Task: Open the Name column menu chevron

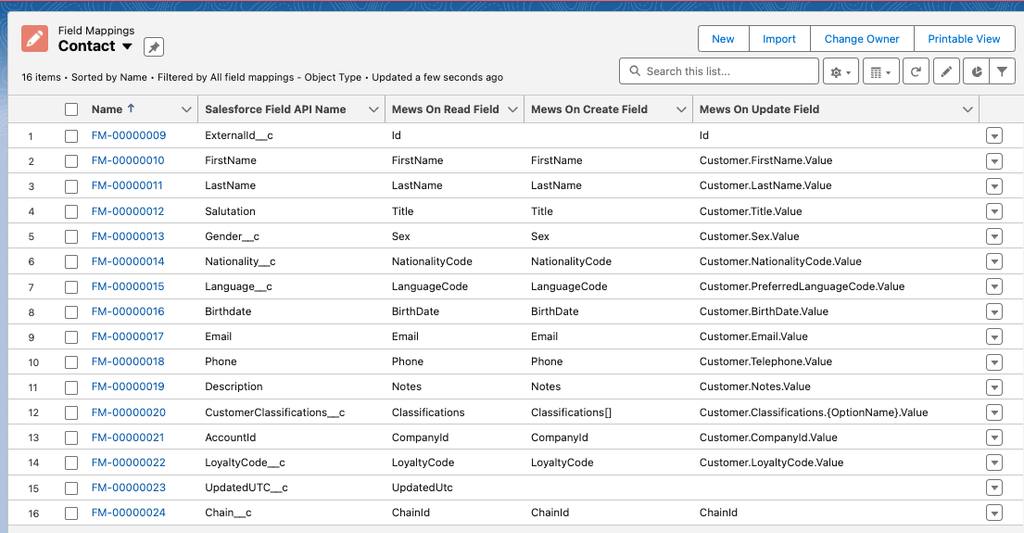Action: pos(186,110)
